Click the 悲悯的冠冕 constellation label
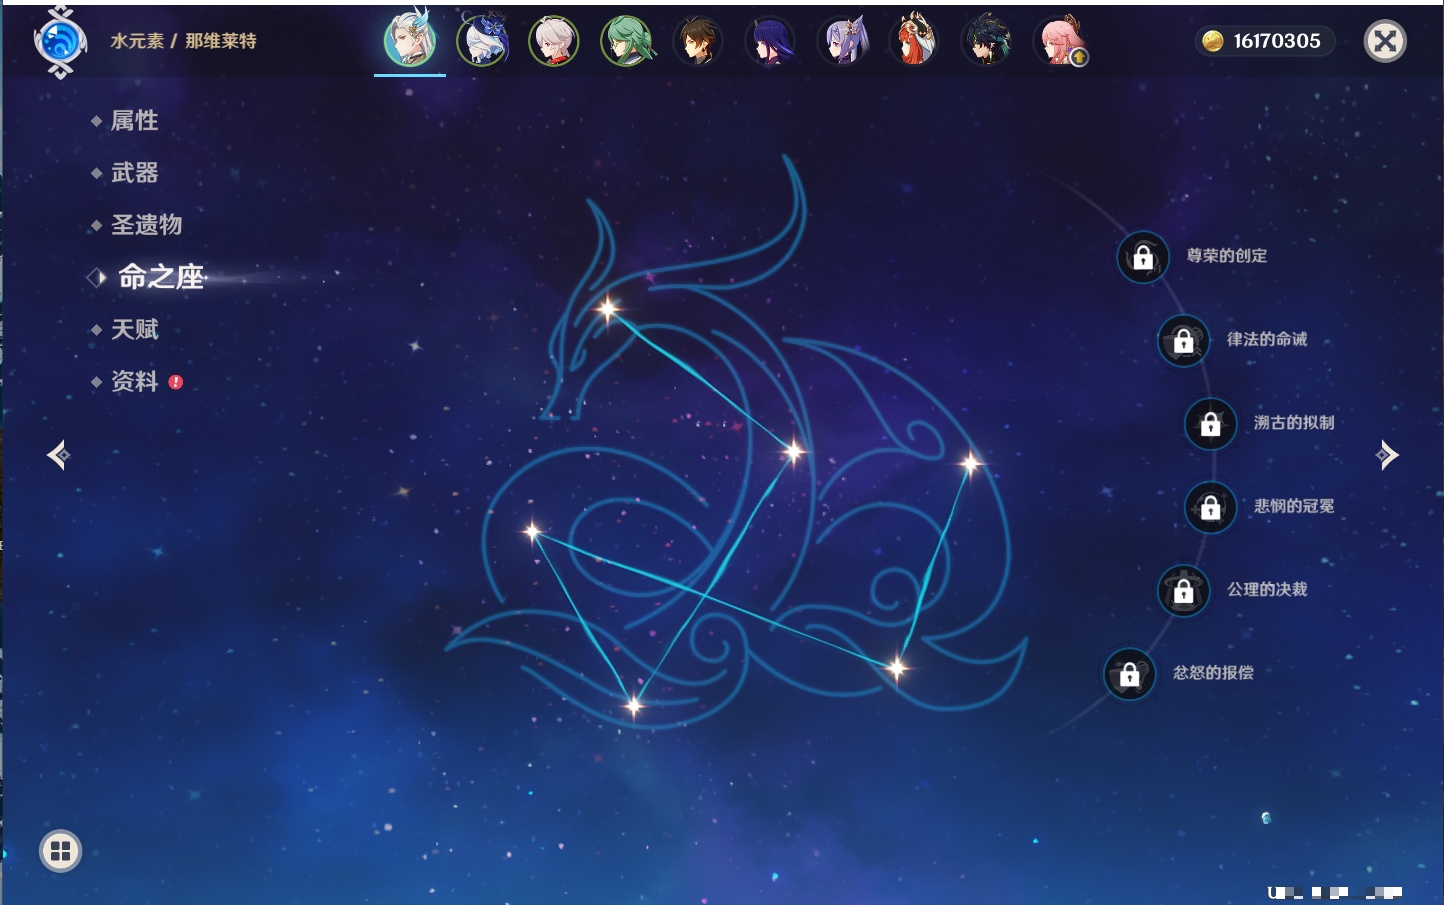Screen dimensions: 1444x905 coord(1294,506)
